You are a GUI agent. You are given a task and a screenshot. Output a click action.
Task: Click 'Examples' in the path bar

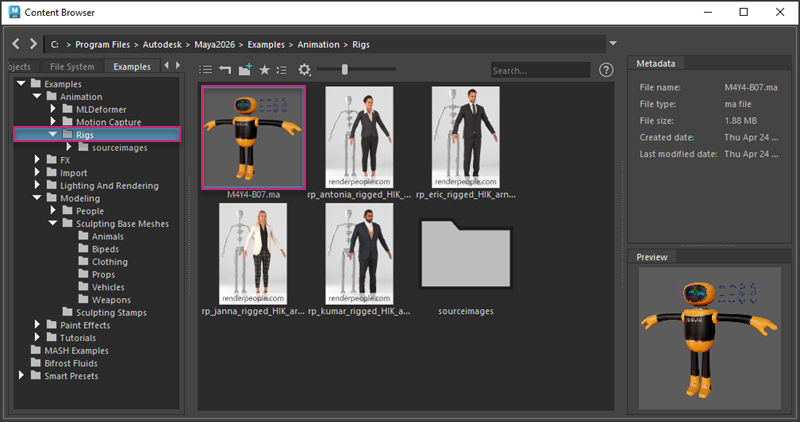[x=266, y=44]
